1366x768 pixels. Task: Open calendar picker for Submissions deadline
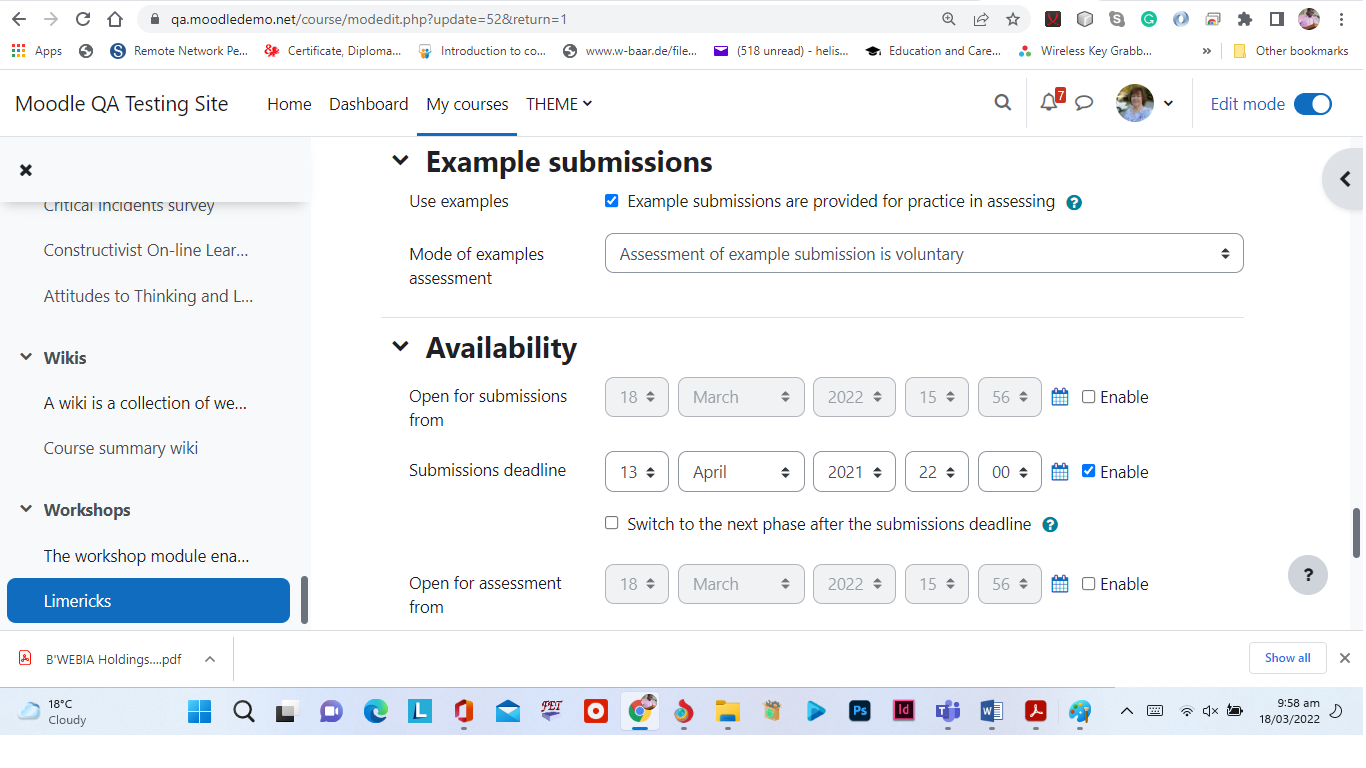pyautogui.click(x=1060, y=472)
